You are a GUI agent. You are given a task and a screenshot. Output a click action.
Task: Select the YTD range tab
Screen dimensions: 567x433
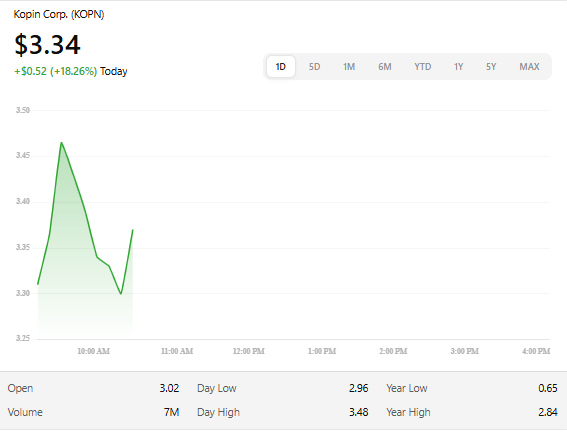423,67
